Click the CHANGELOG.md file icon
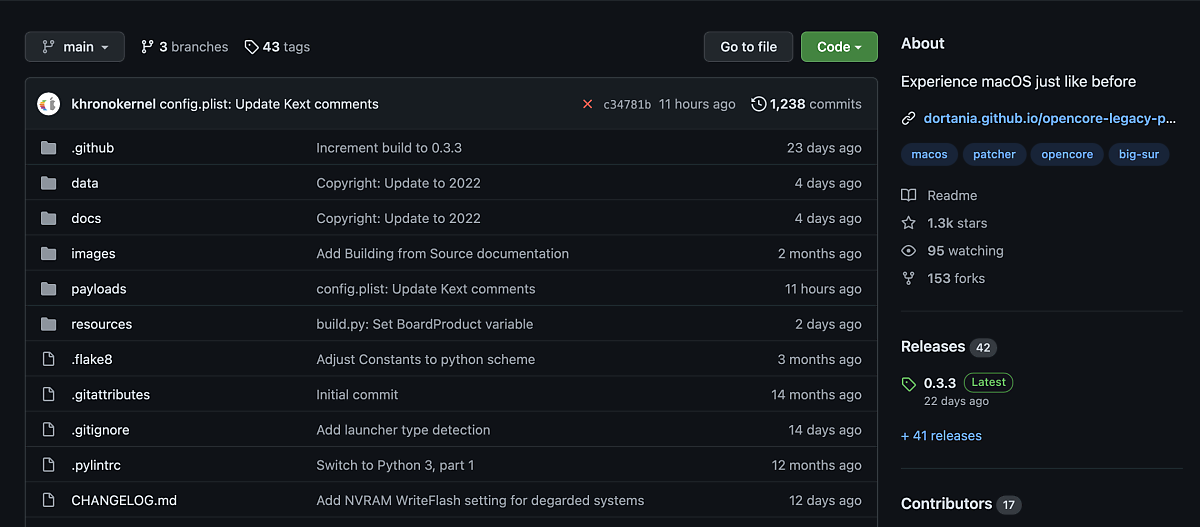Image resolution: width=1200 pixels, height=527 pixels. click(48, 500)
